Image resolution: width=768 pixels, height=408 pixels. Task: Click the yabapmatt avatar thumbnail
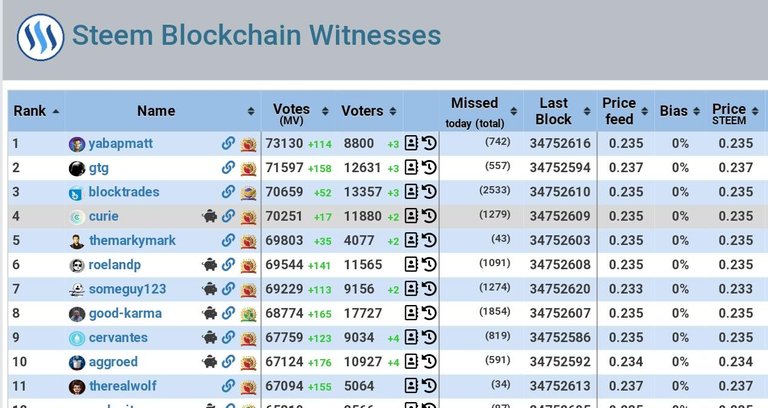click(77, 144)
